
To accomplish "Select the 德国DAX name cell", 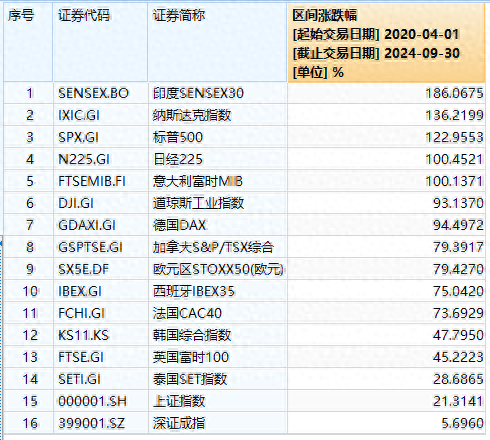I will tap(217, 225).
